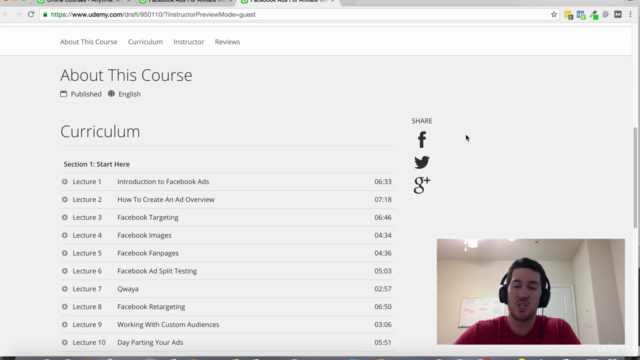The width and height of the screenshot is (640, 360).
Task: Switch to first browser tab
Action: [84, 2]
